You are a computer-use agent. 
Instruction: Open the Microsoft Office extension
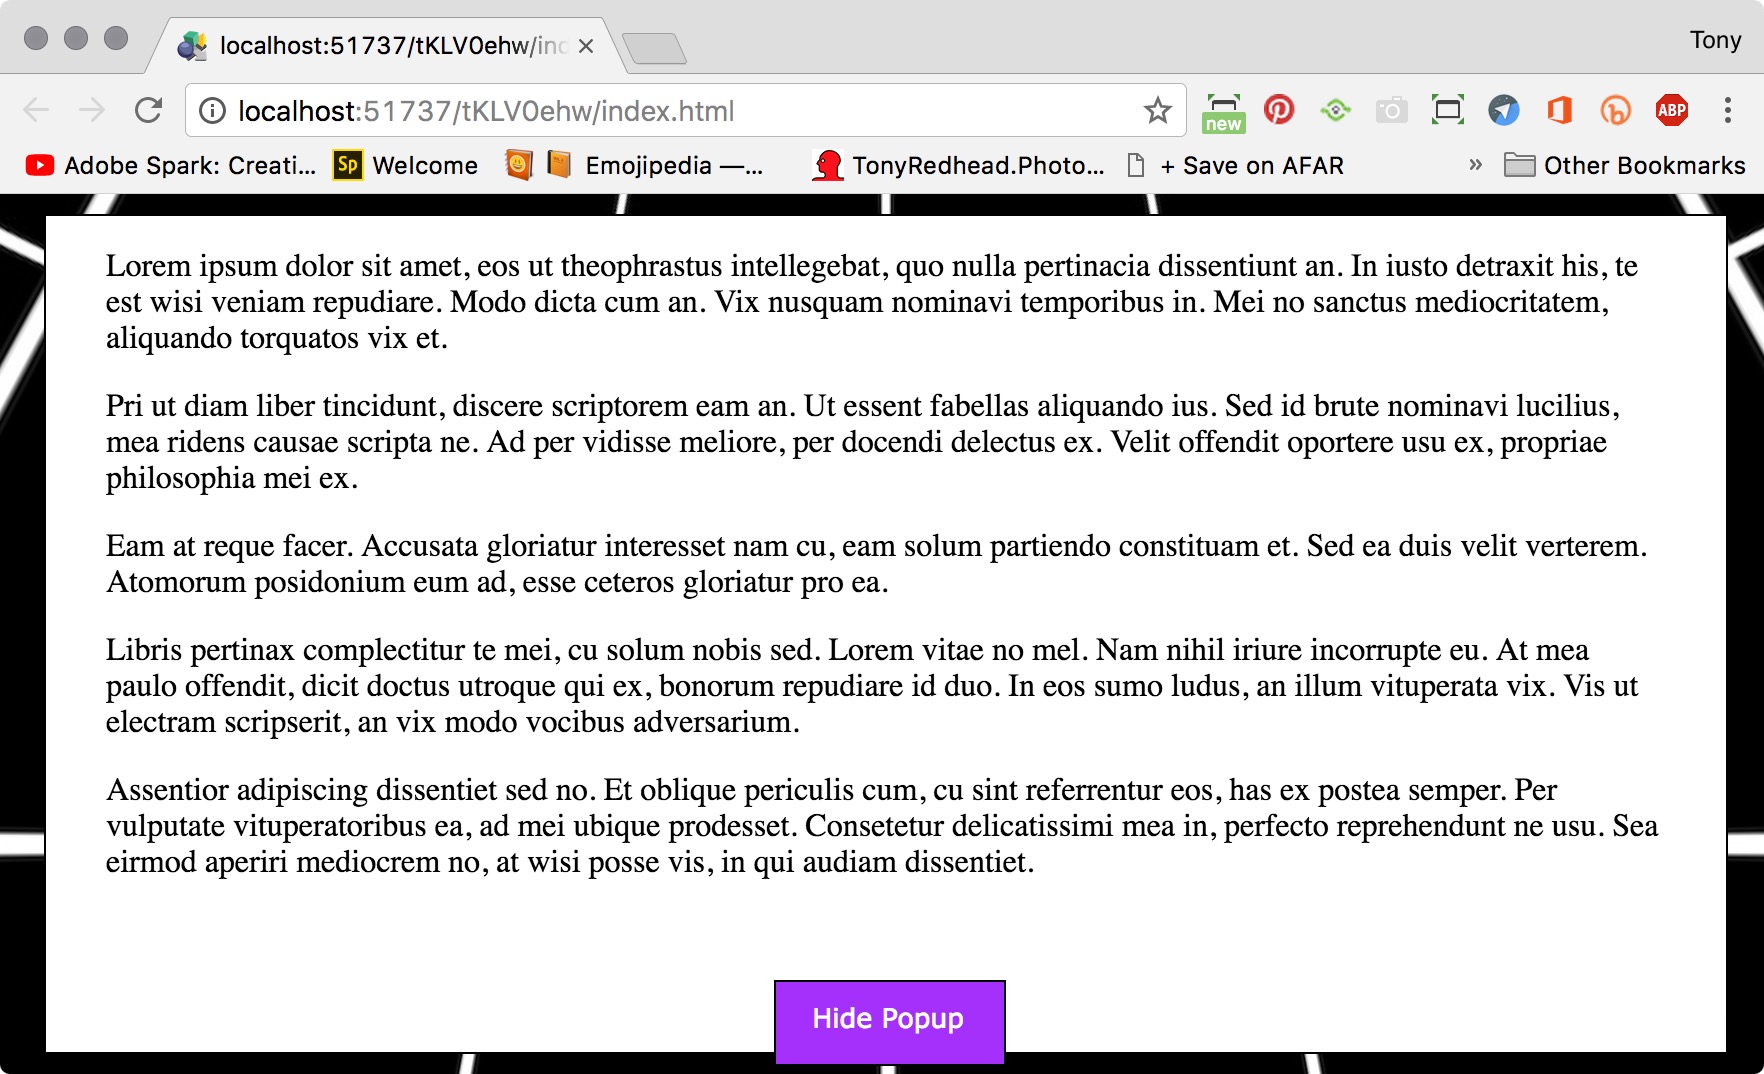1559,110
